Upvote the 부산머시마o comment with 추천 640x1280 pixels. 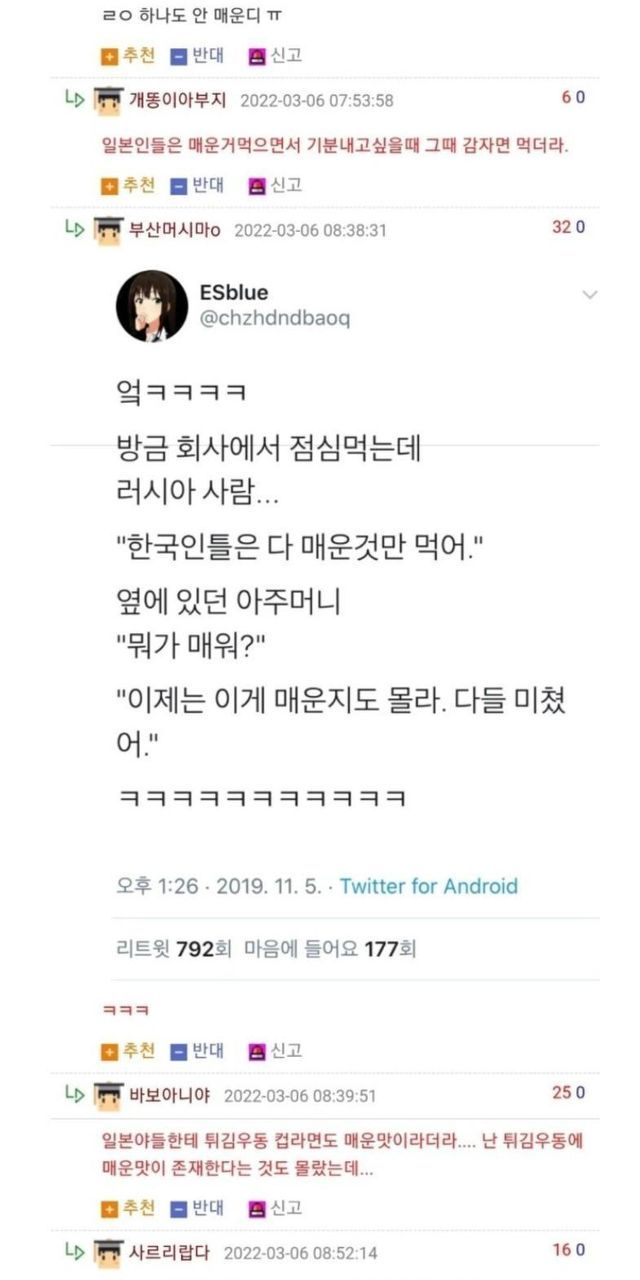pos(129,1051)
